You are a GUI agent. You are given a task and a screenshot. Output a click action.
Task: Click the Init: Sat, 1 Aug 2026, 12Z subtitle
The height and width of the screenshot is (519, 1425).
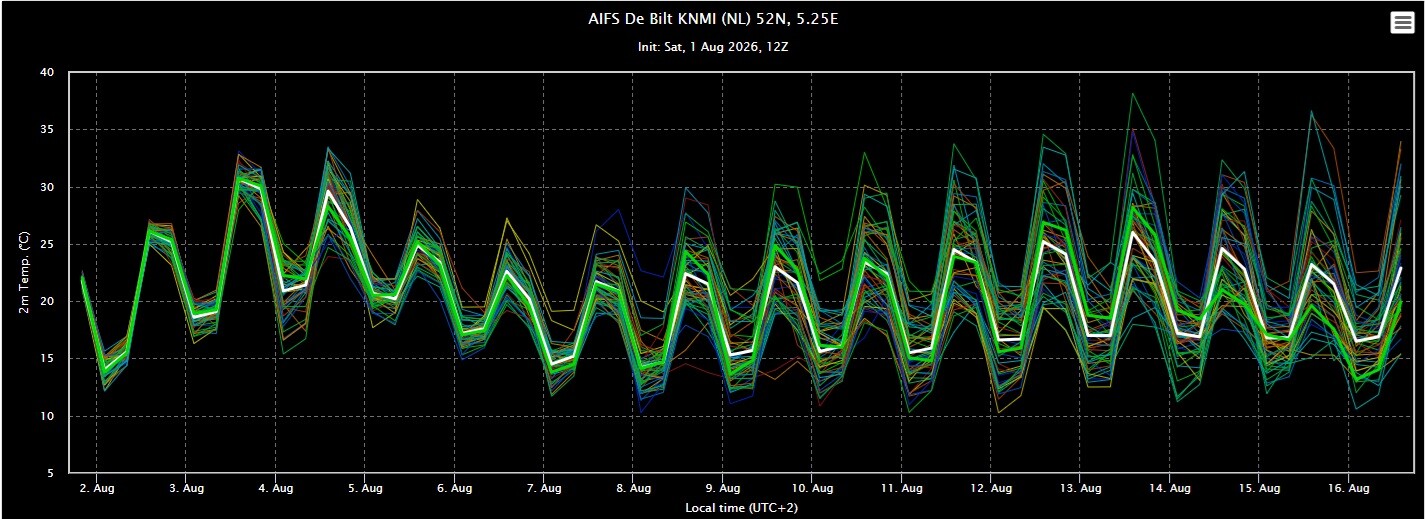click(x=712, y=47)
